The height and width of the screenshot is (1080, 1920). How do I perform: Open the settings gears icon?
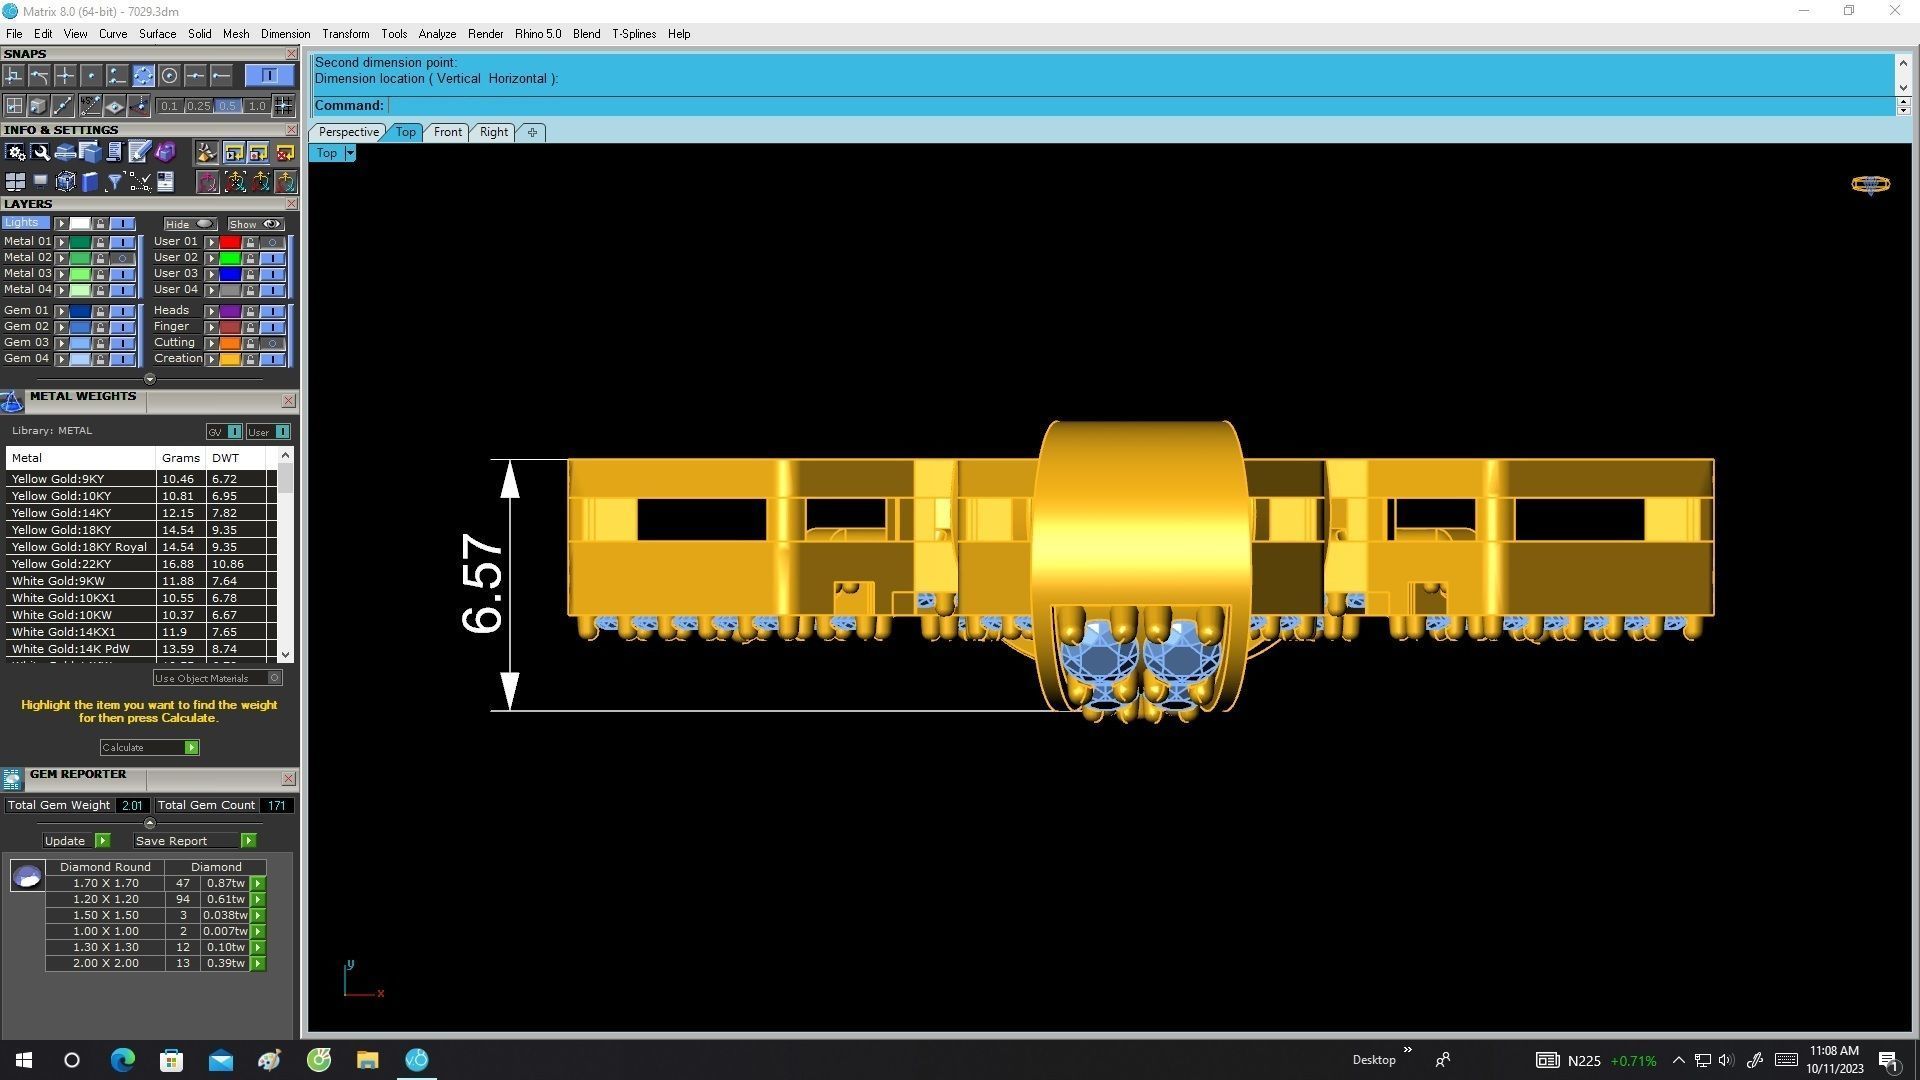tap(15, 152)
